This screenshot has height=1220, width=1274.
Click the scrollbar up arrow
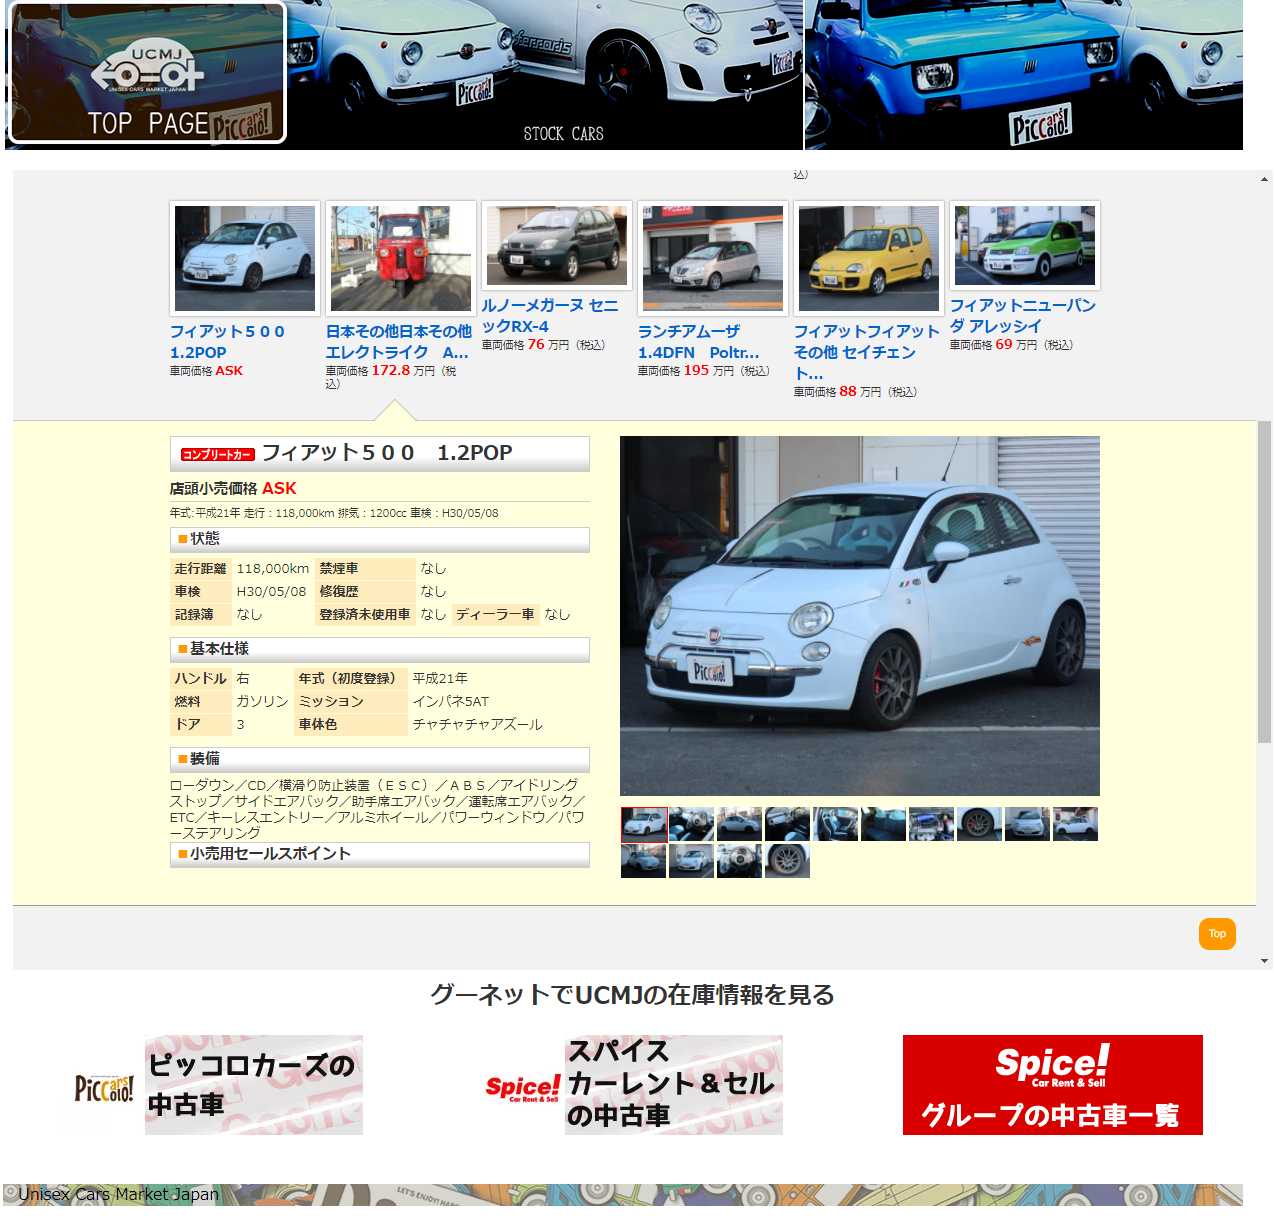[x=1265, y=180]
